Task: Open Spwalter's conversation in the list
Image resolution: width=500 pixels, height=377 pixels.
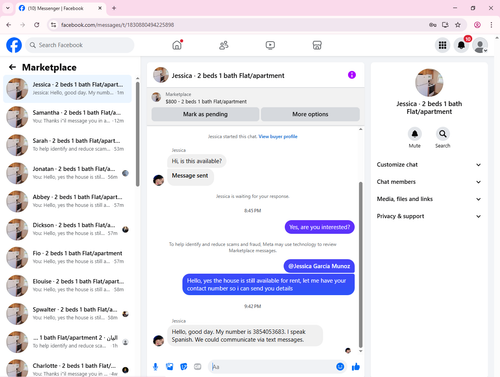Action: (67, 314)
